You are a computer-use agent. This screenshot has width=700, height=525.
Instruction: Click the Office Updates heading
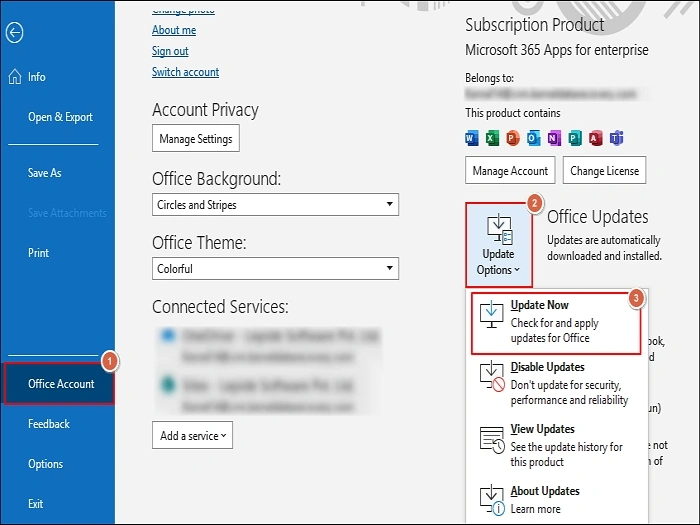point(598,217)
